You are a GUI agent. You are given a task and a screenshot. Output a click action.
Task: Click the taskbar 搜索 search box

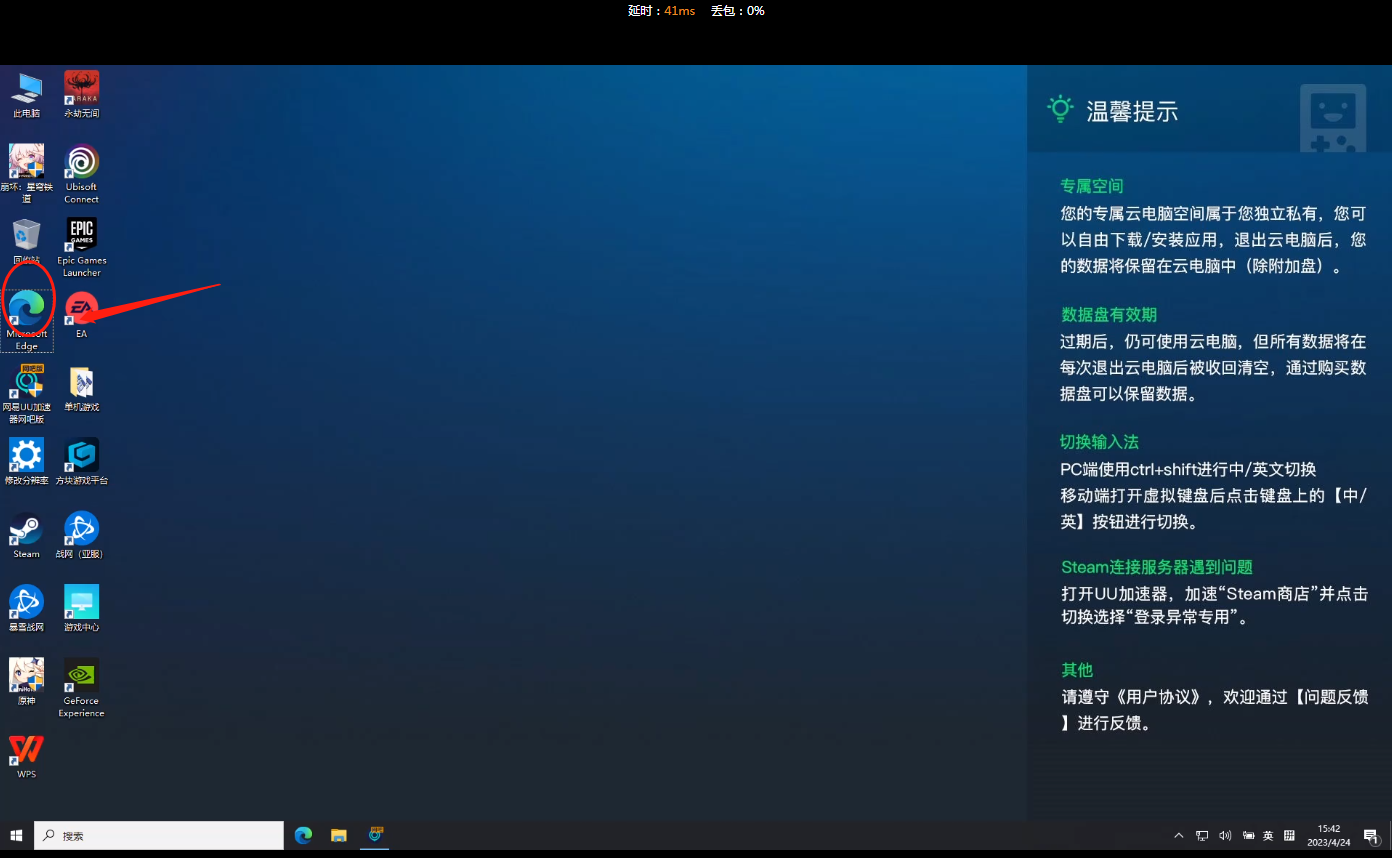click(x=160, y=835)
